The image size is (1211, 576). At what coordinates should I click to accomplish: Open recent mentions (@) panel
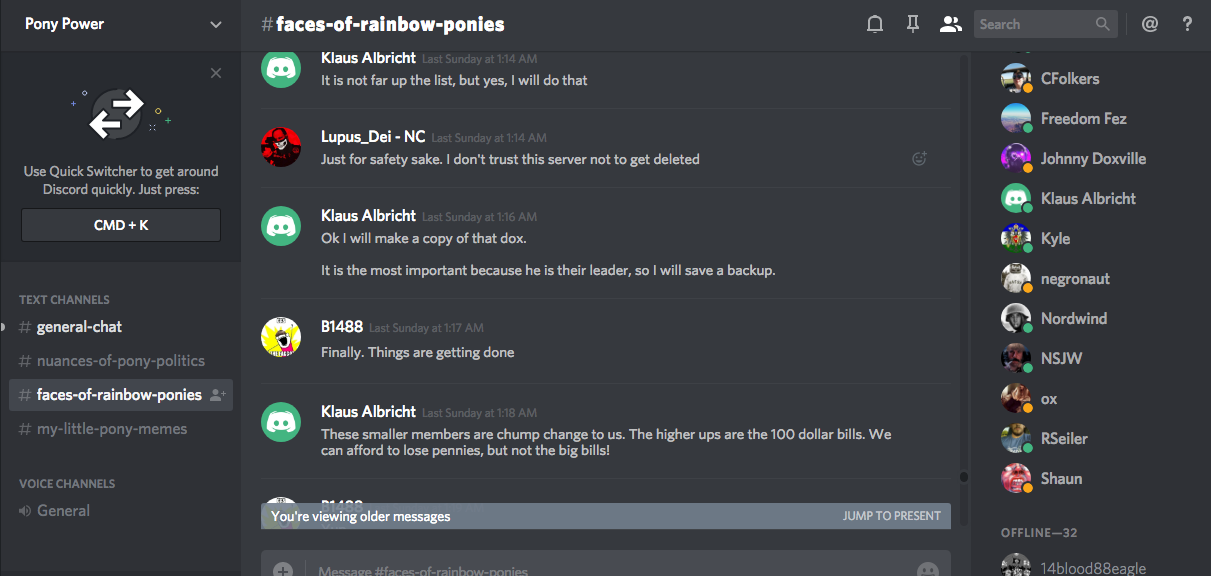pos(1150,24)
